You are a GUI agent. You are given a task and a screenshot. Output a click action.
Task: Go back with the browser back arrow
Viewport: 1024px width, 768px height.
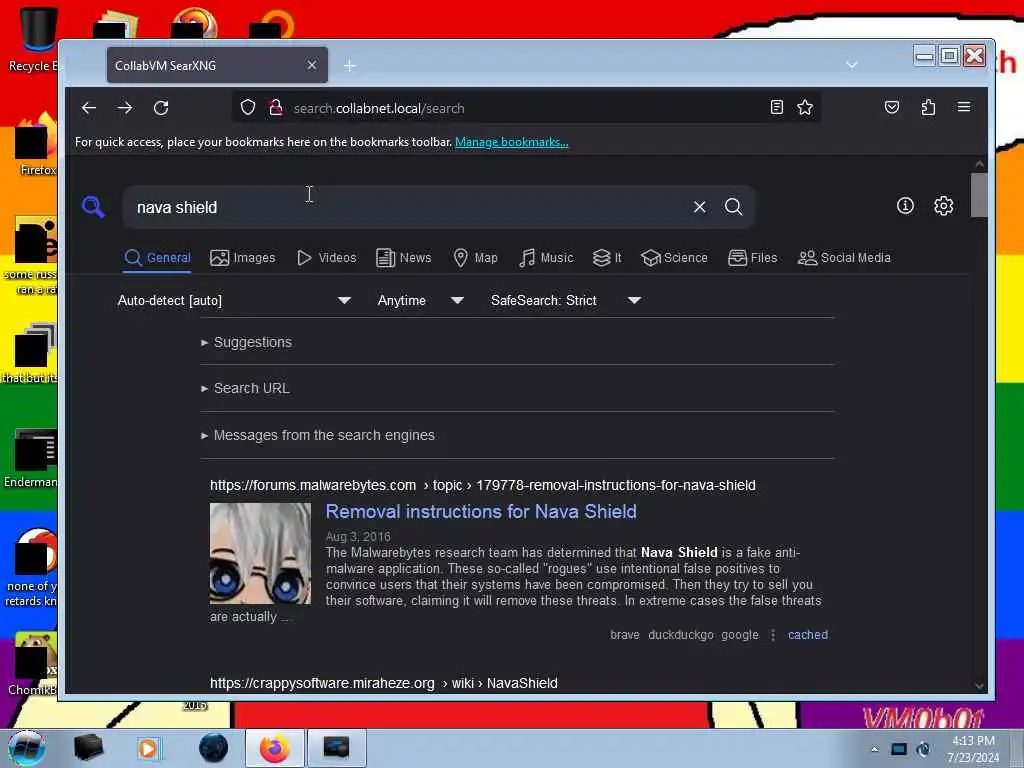89,108
